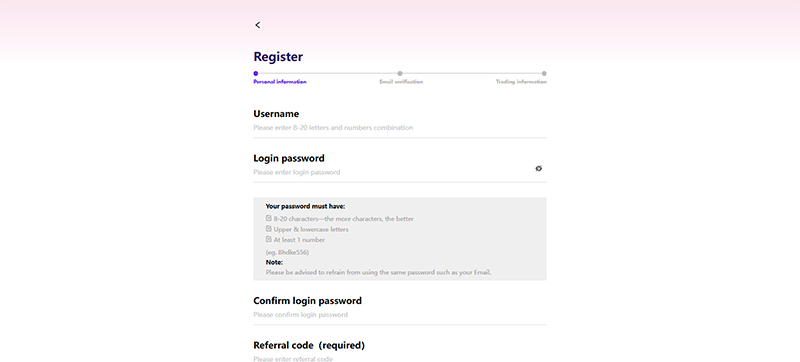Click the Register heading
Screen dimensions: 800x362
pyautogui.click(x=278, y=57)
